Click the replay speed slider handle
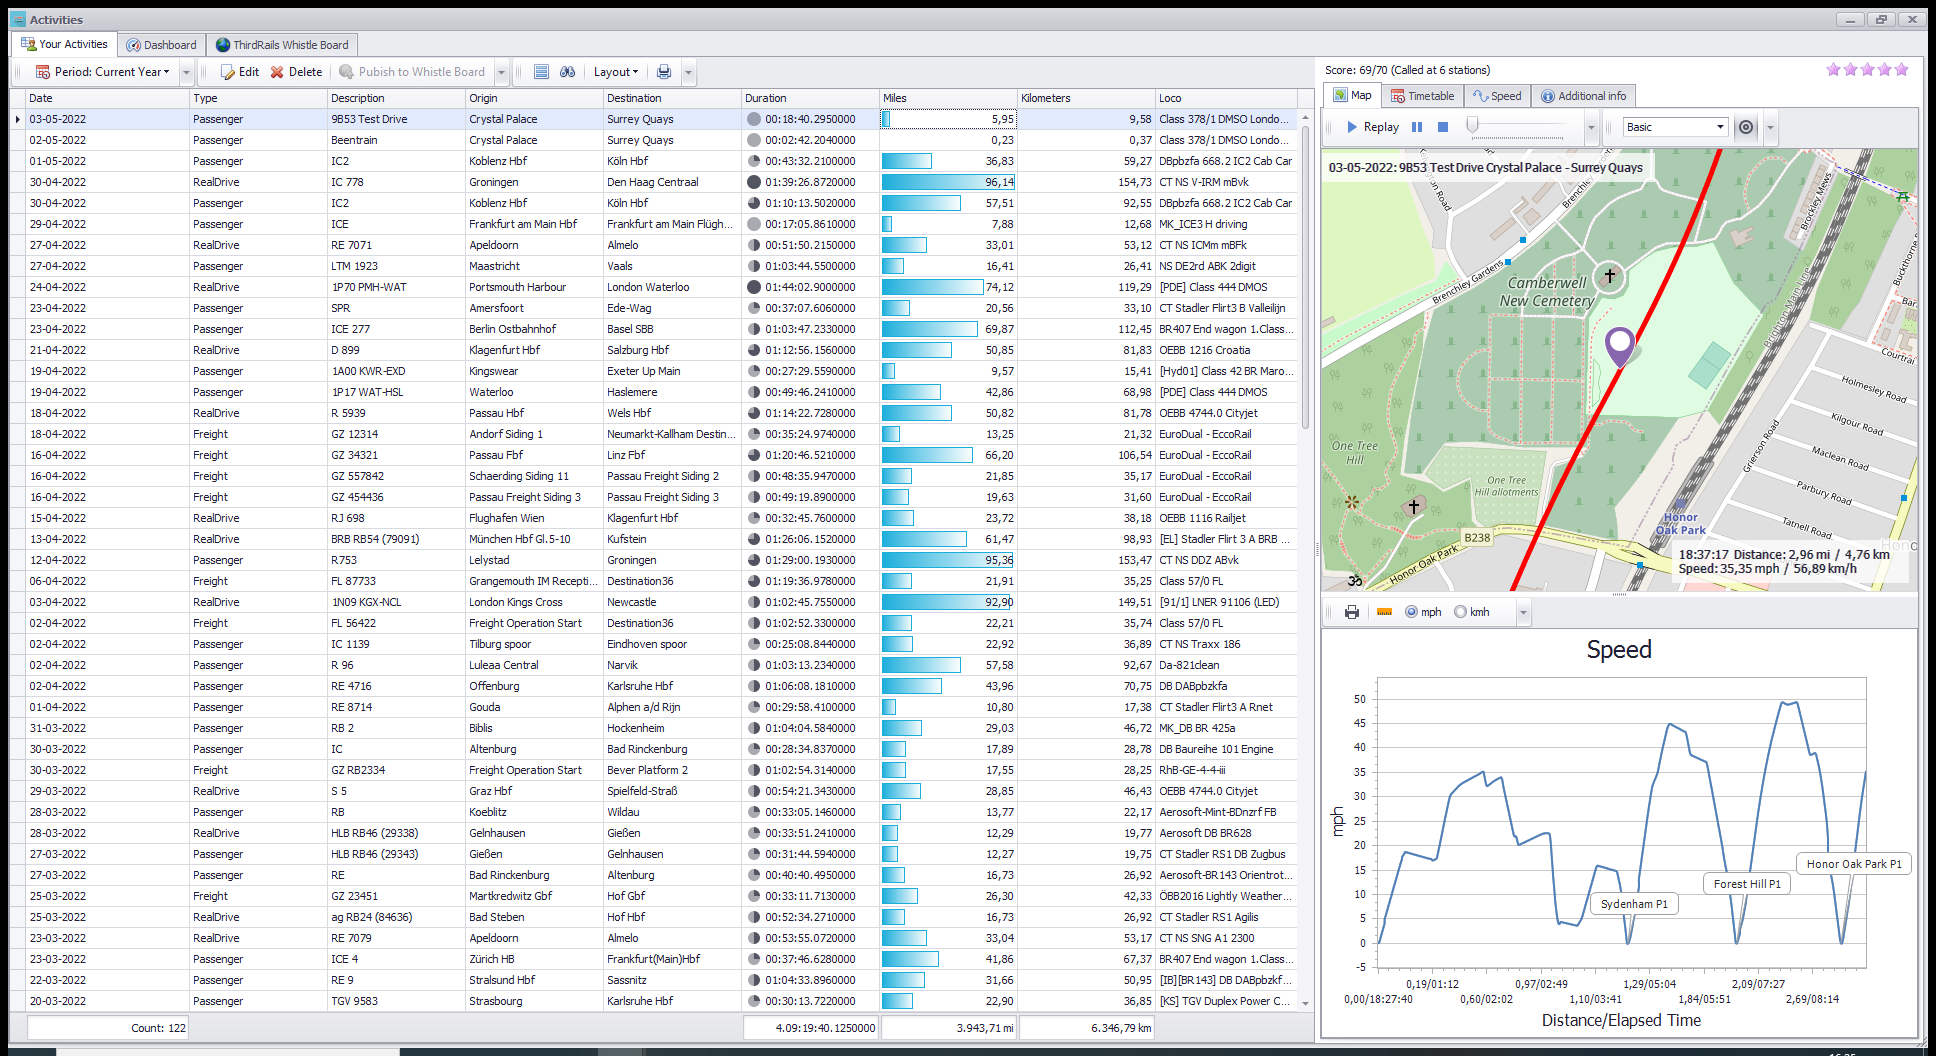Viewport: 1936px width, 1056px height. [1472, 125]
